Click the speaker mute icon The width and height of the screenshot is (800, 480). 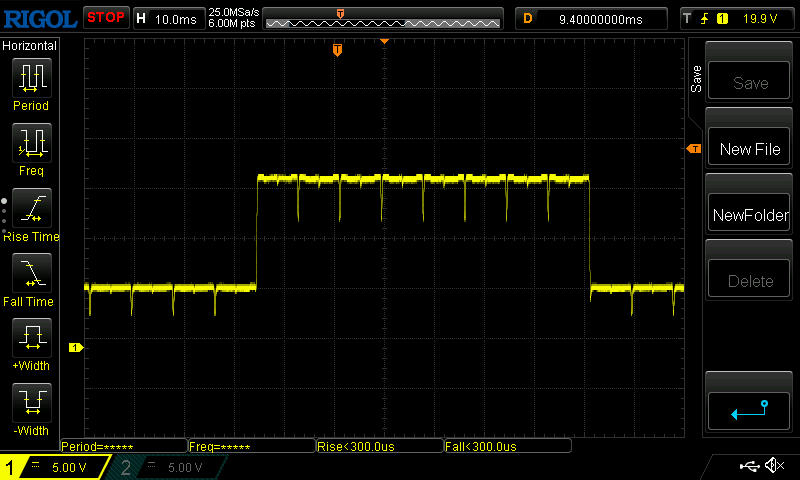773,466
